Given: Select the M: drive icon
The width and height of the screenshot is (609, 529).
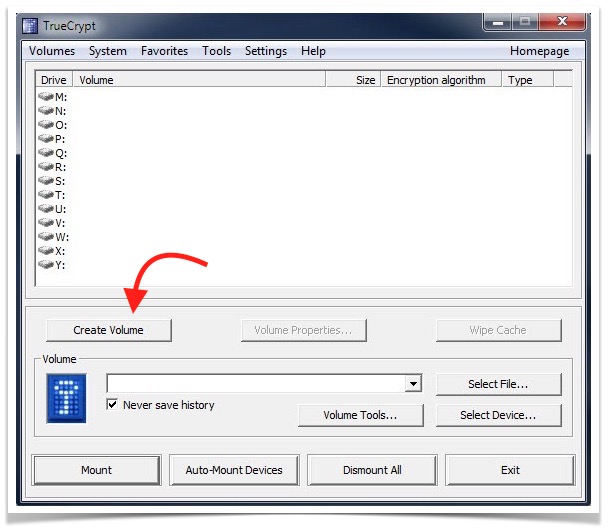Looking at the screenshot, I should [46, 96].
